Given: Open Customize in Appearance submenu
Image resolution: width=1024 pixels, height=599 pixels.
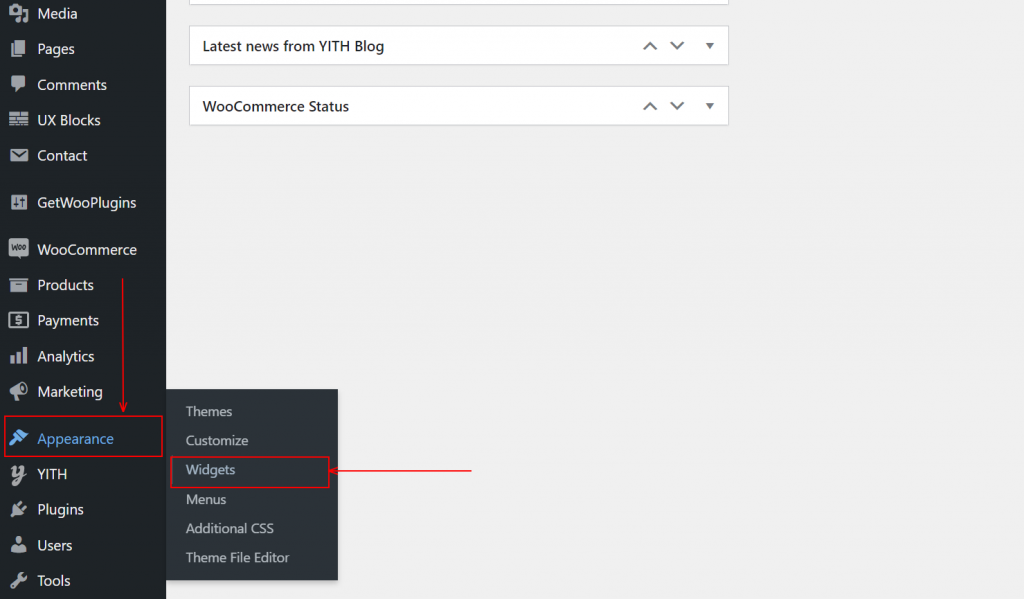Looking at the screenshot, I should (x=217, y=440).
